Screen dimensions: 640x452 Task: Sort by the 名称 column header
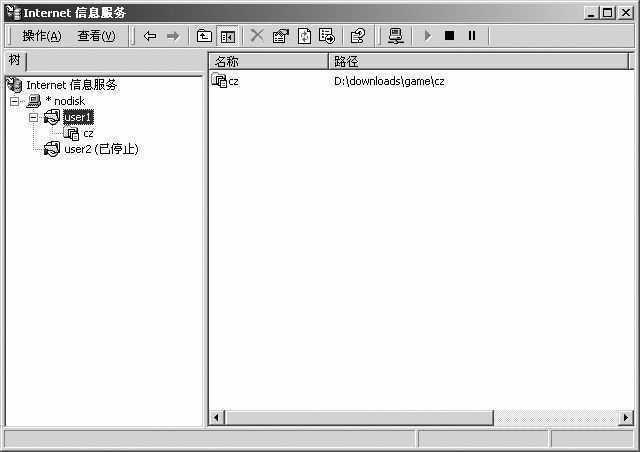(268, 62)
